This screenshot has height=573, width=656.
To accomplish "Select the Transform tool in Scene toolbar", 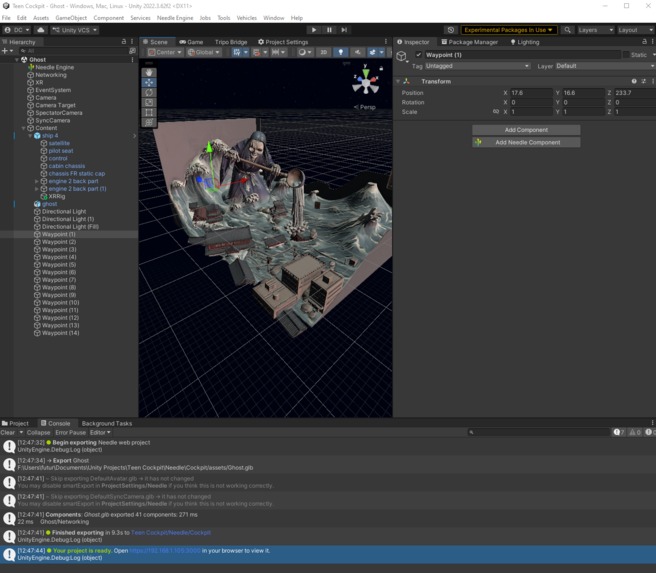I will [x=149, y=123].
